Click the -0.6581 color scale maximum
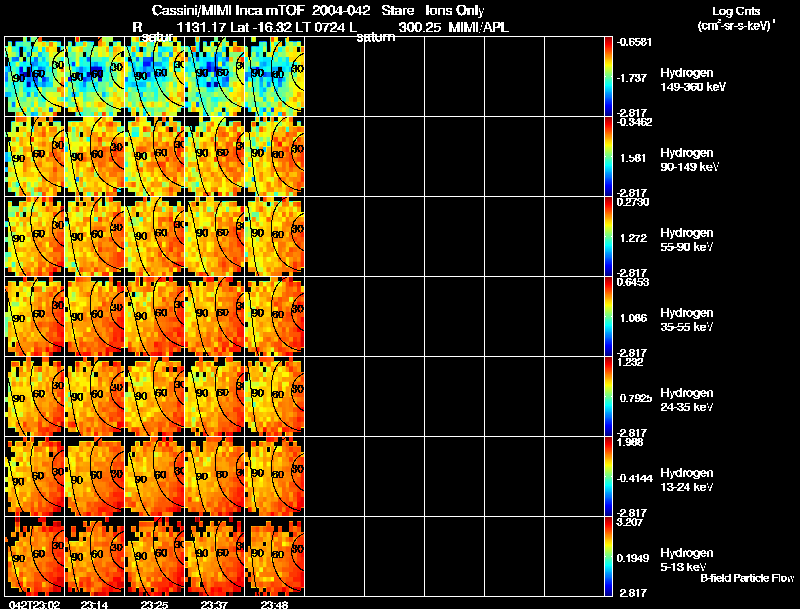Viewport: 800px width, 609px height. pos(634,42)
